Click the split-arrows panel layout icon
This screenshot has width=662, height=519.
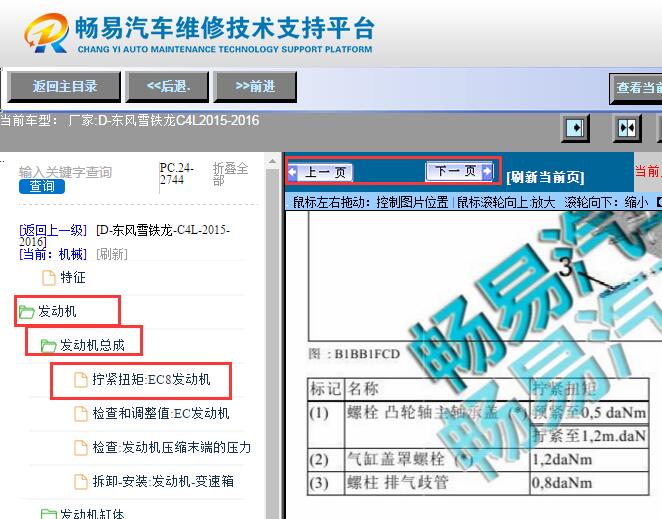(627, 128)
